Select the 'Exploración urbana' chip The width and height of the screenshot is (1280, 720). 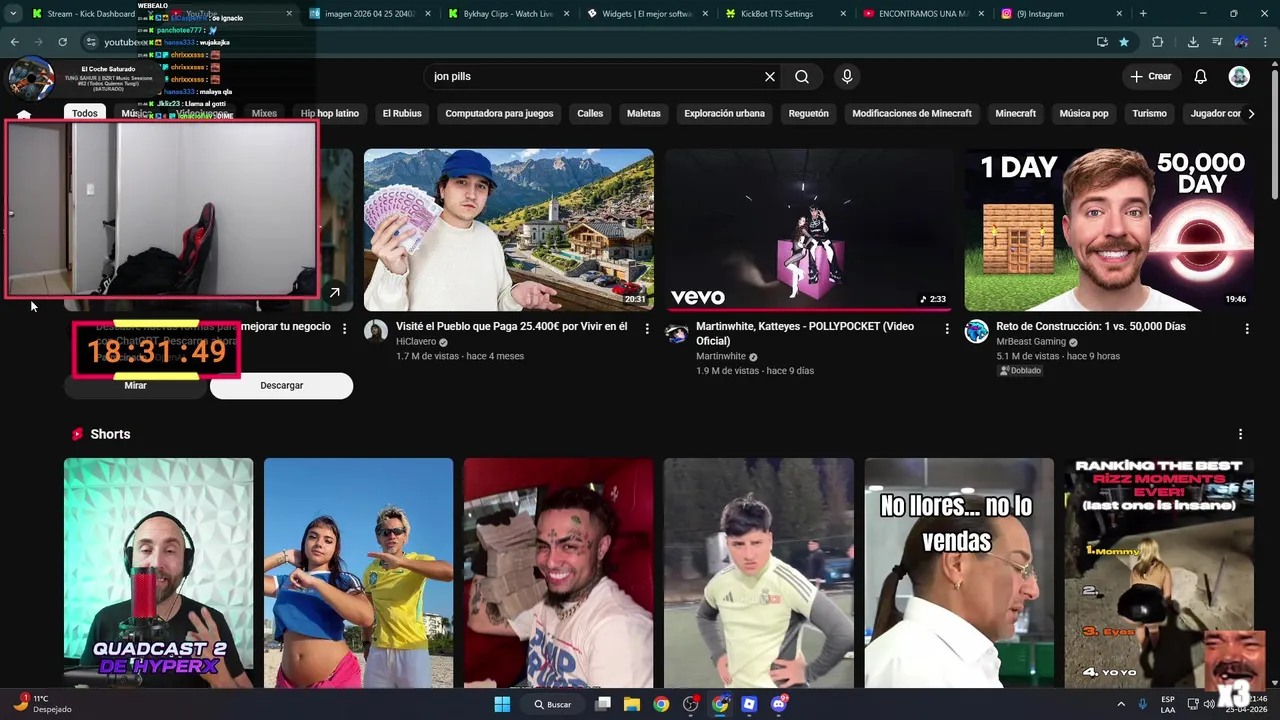(x=724, y=114)
